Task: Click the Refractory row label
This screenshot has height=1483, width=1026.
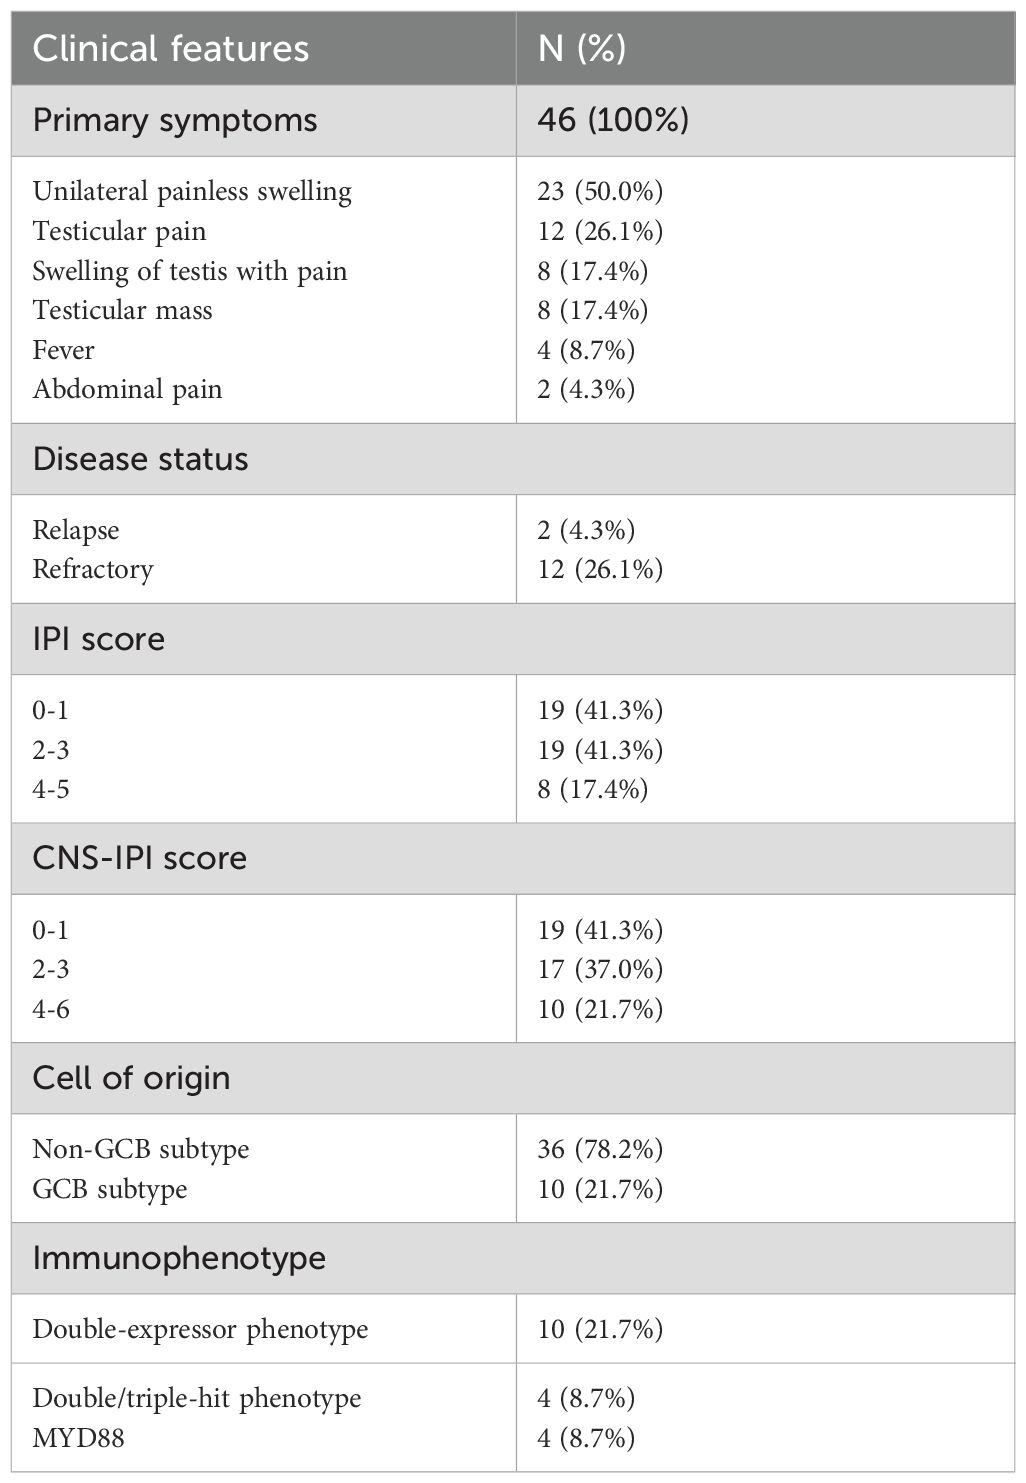Action: 93,569
